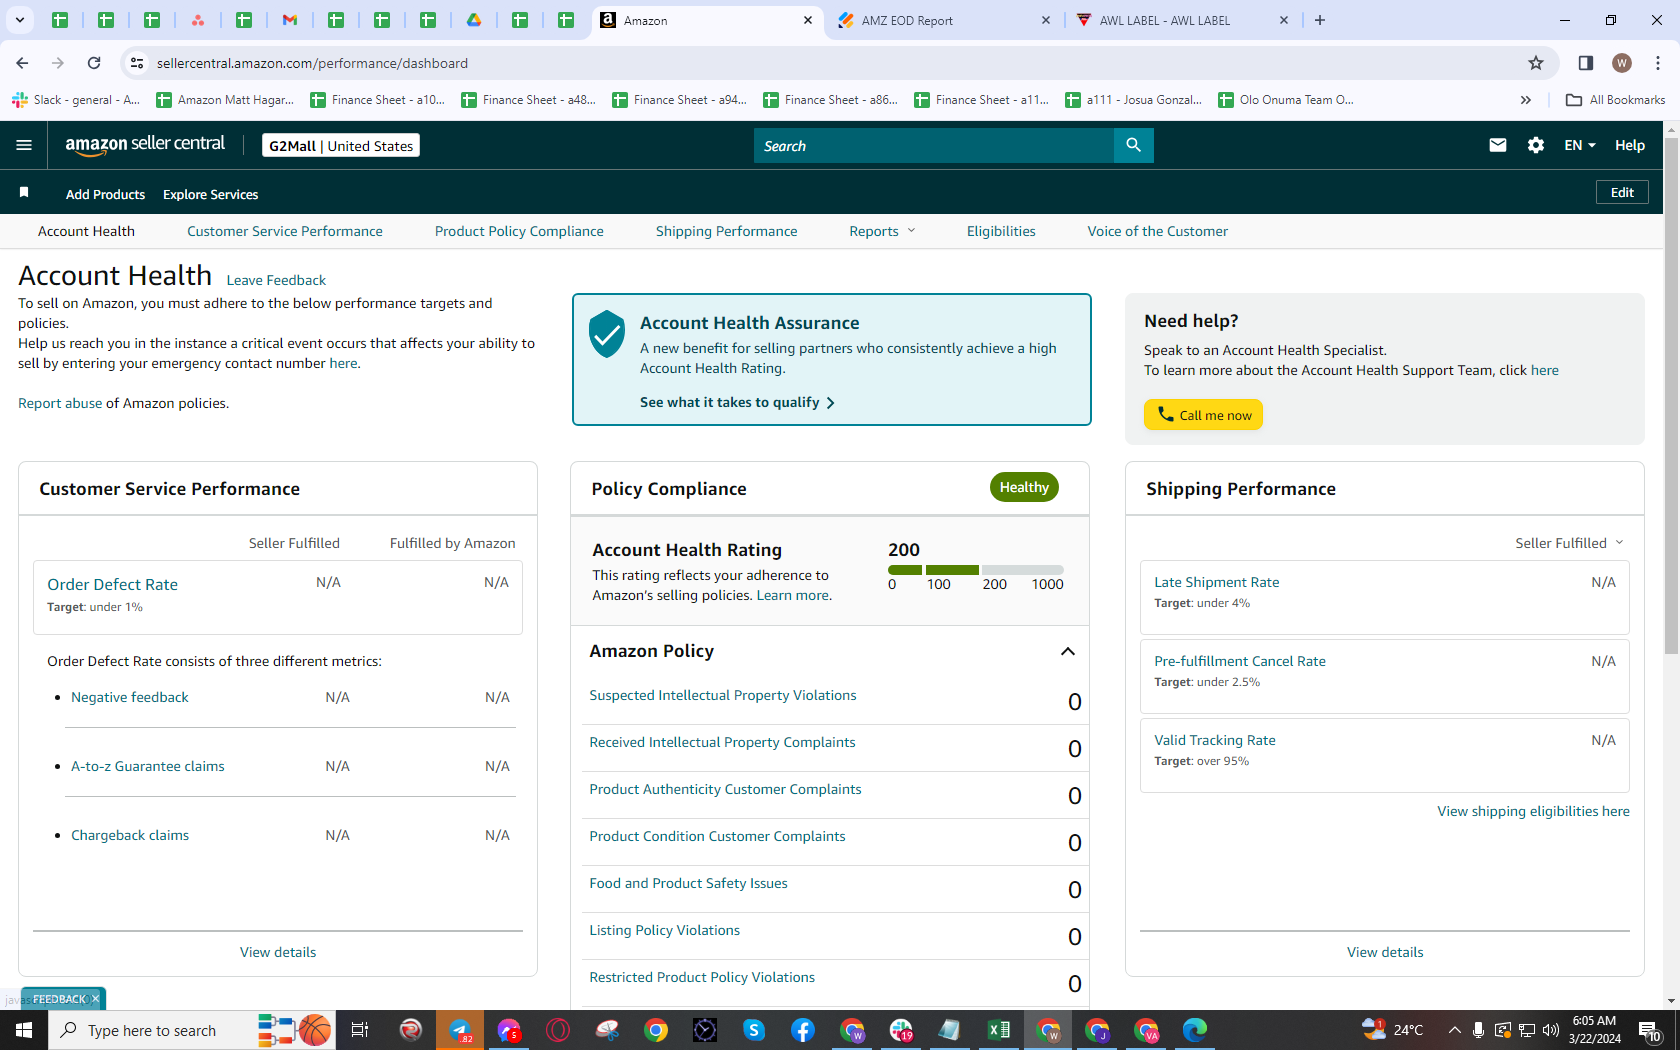Screen dimensions: 1680x1050
Task: Go to Product Policy Compliance tab
Action: point(519,231)
